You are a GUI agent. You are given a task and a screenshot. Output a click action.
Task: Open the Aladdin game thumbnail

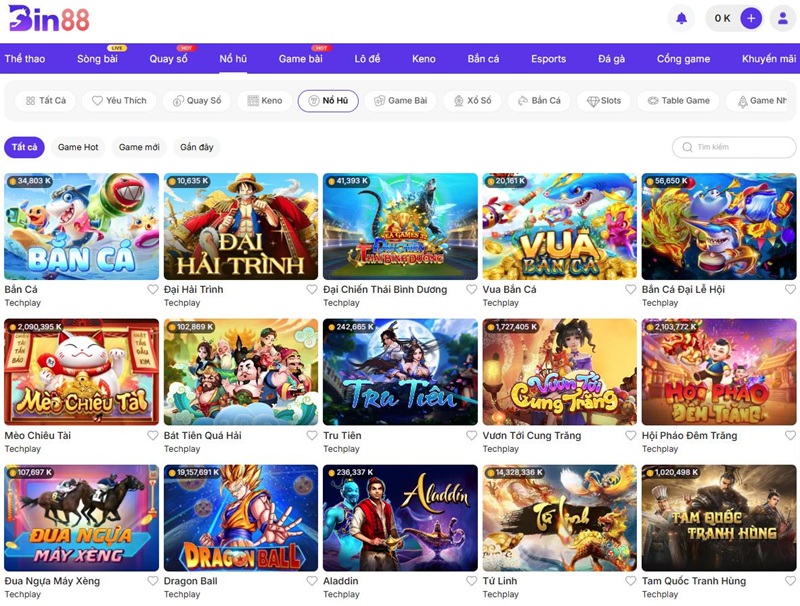[x=401, y=518]
